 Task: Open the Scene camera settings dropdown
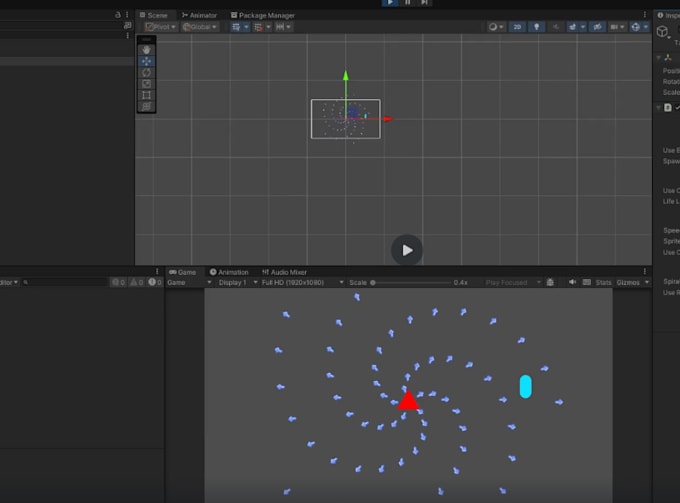point(617,27)
